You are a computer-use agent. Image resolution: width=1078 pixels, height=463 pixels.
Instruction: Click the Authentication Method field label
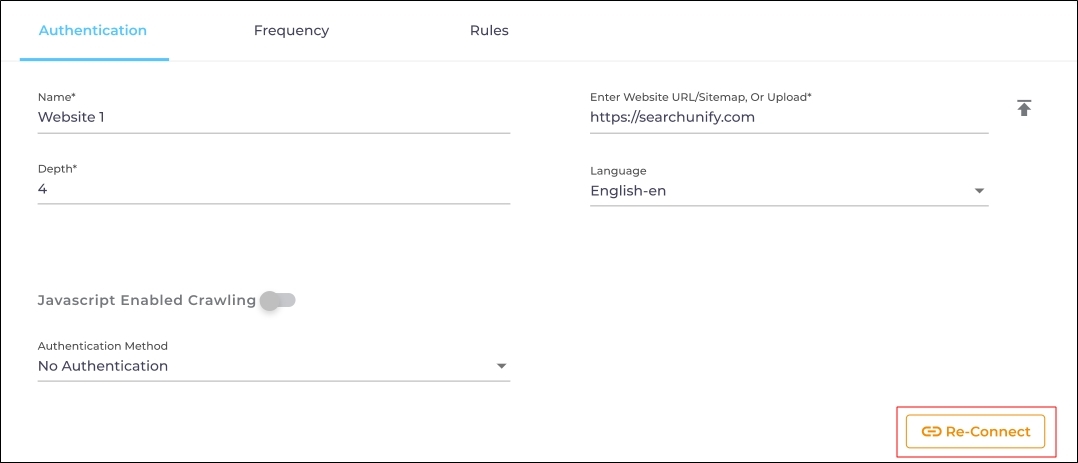pyautogui.click(x=103, y=346)
